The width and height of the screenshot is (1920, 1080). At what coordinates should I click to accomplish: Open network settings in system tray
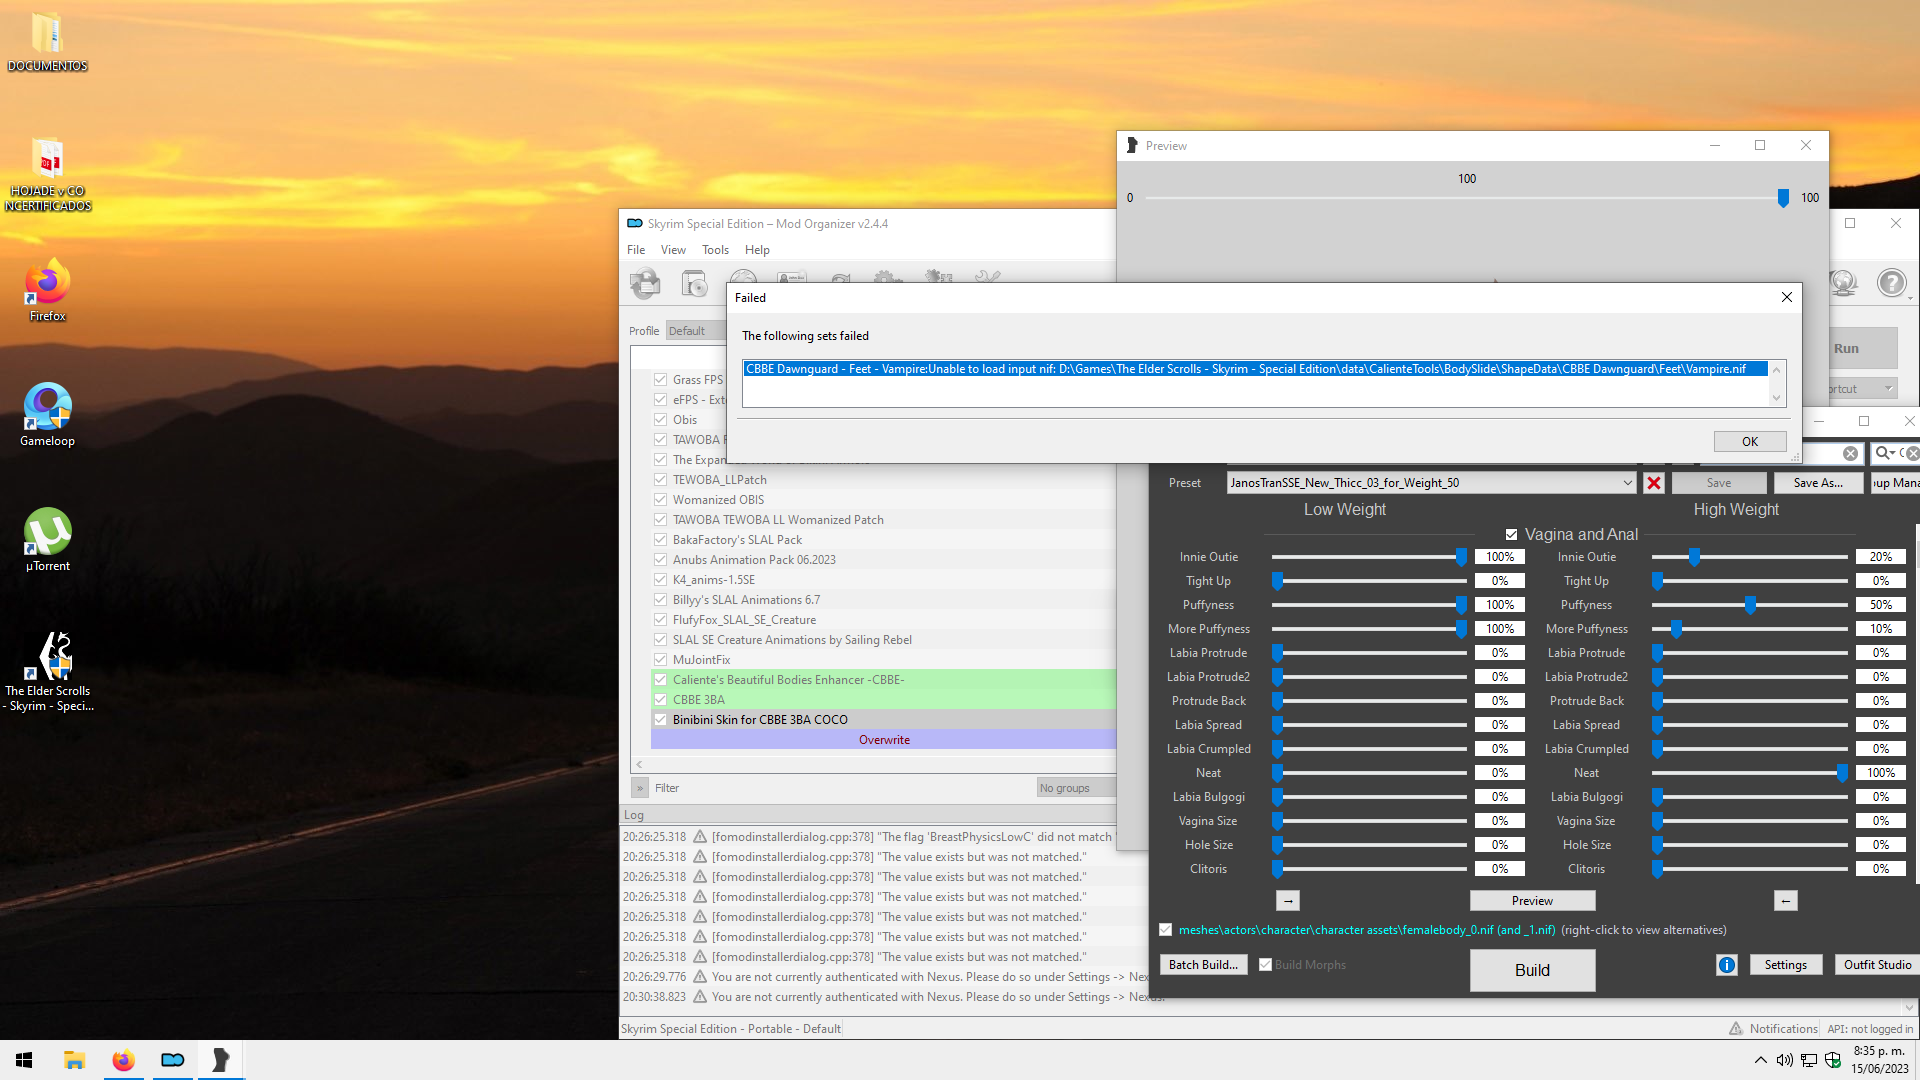(1809, 1060)
